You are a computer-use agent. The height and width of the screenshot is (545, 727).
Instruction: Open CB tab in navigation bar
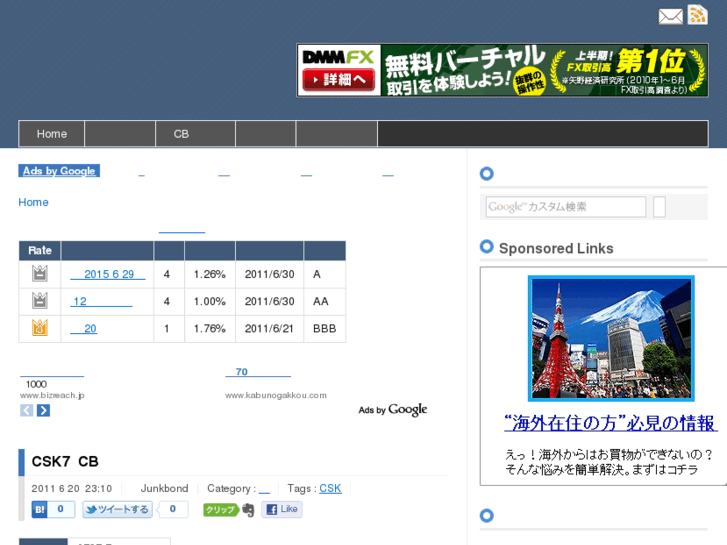pyautogui.click(x=181, y=134)
